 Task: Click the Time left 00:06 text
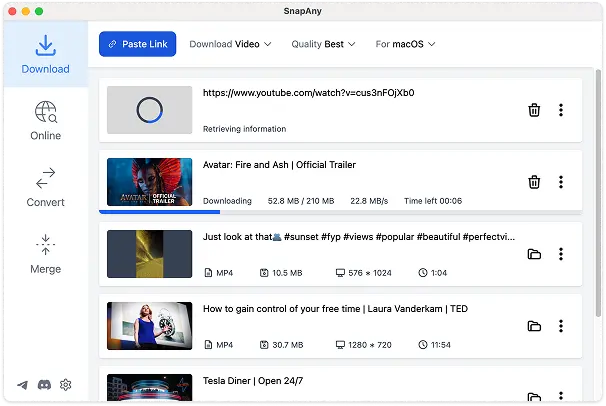pos(433,201)
